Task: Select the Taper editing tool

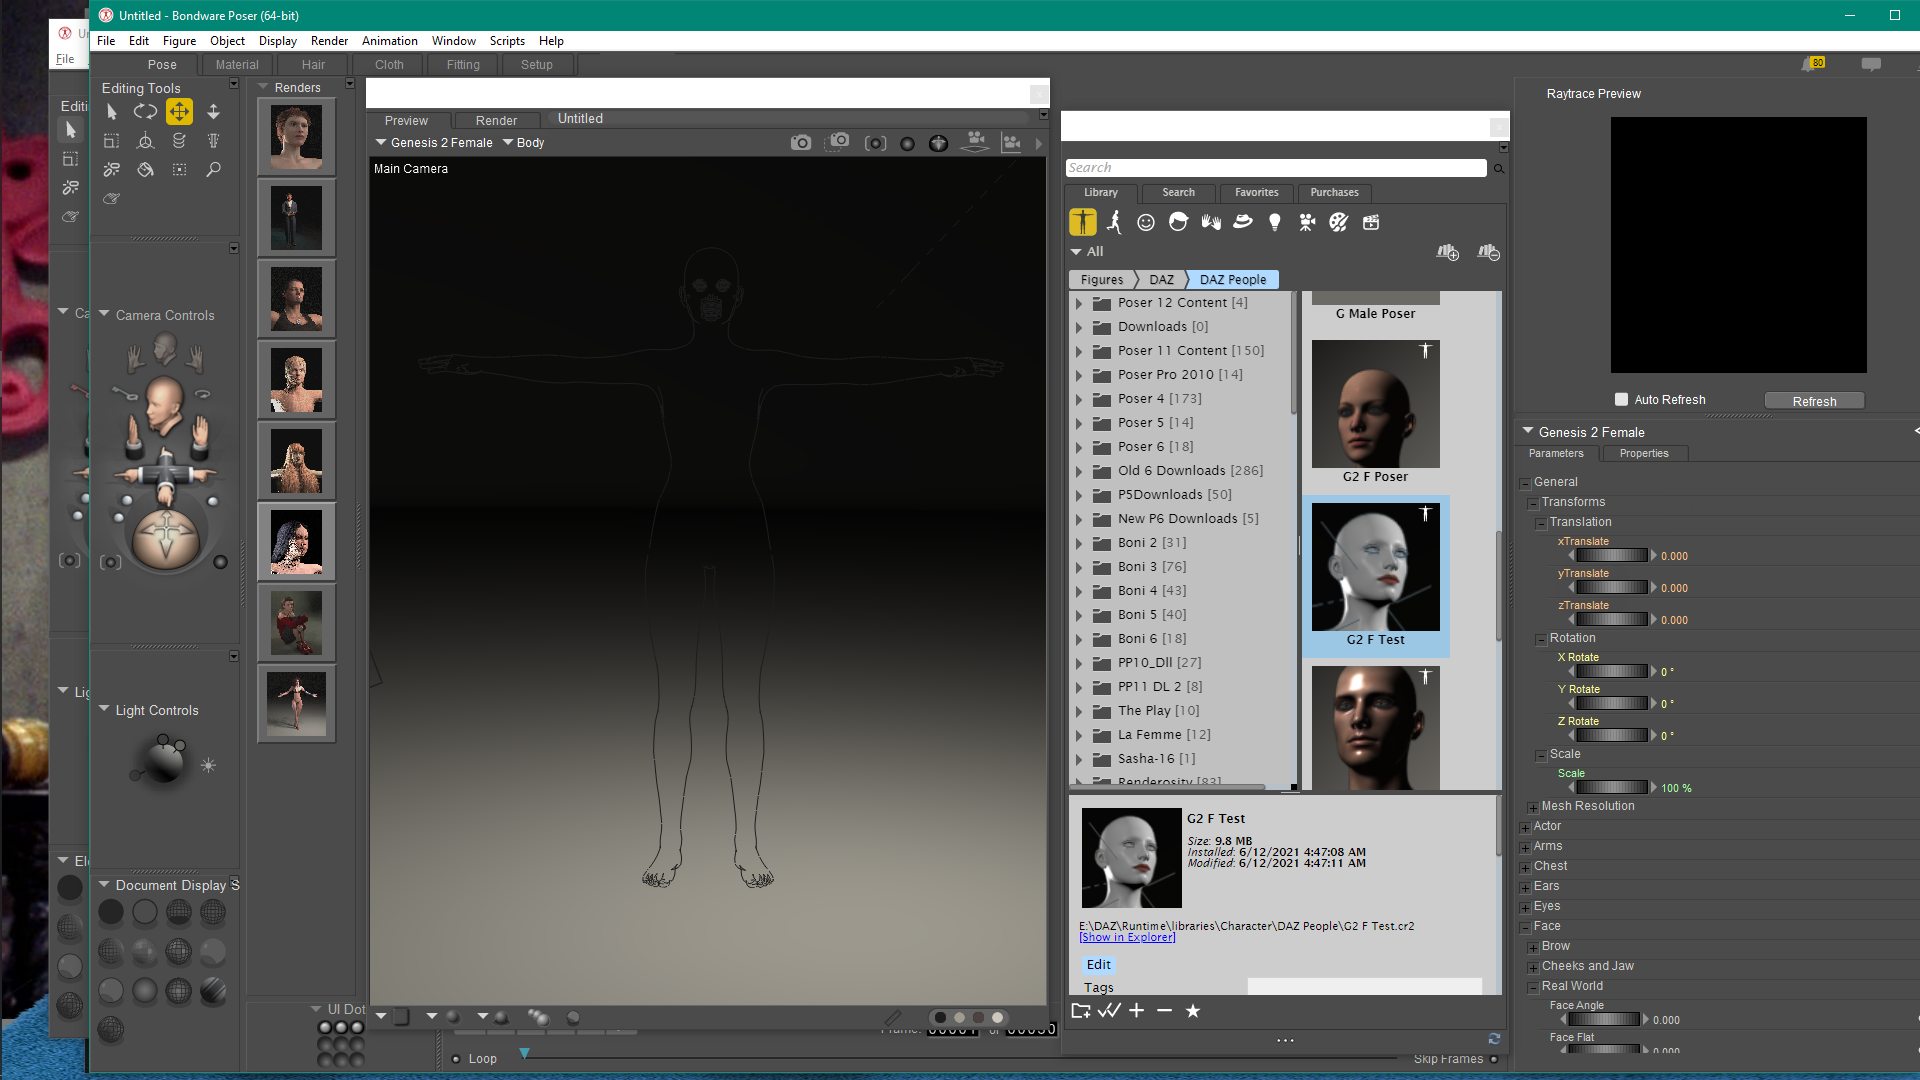Action: point(213,141)
